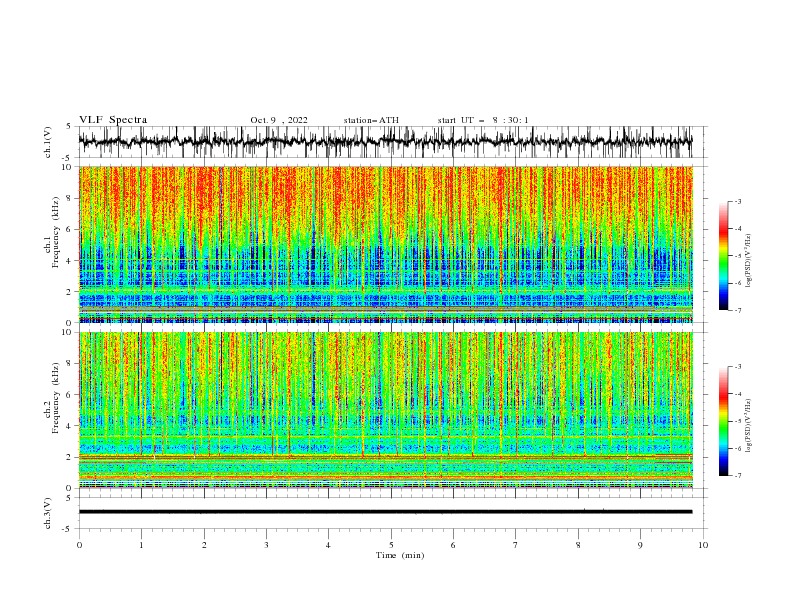Click the ch.1 color bar '-3' label
The image size is (792, 612).
738,201
